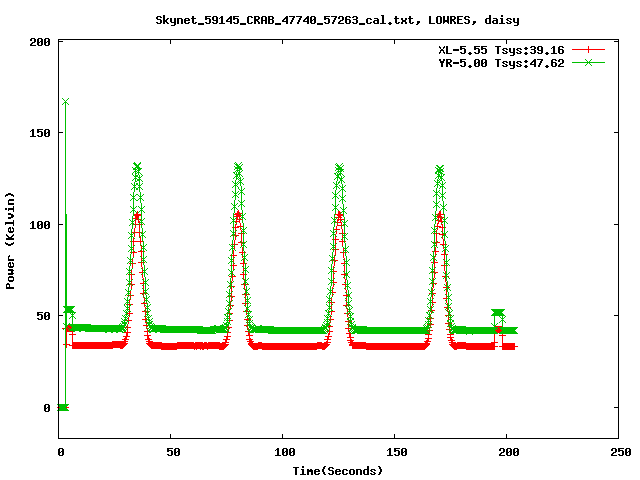Click the green legend line sample for YR
Screen dimensions: 640x480
coord(588,62)
